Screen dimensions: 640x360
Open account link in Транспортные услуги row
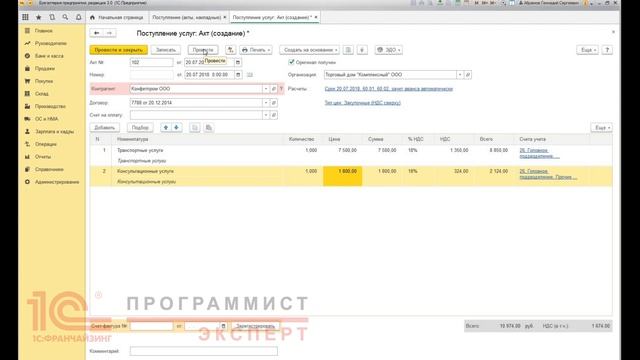coord(539,153)
